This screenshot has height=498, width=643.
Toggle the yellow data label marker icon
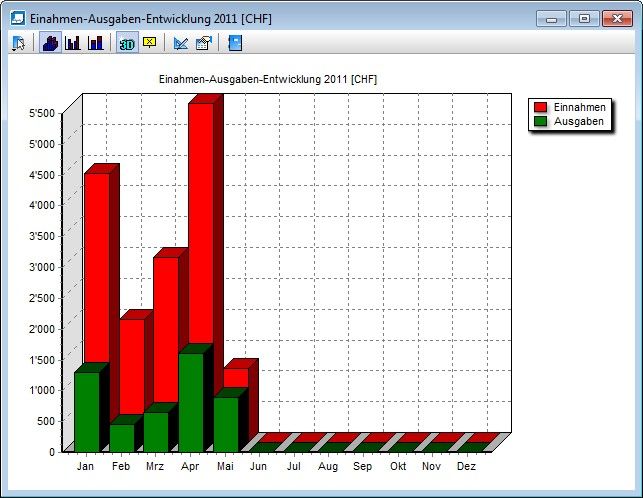[x=150, y=42]
